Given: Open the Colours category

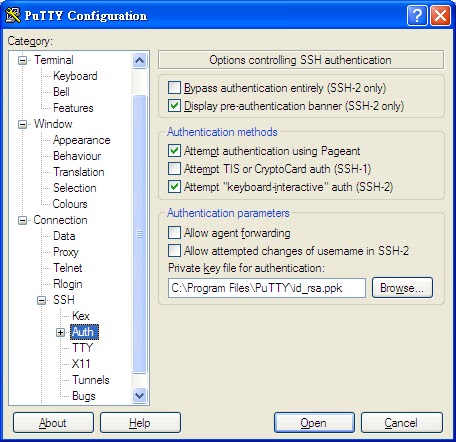Looking at the screenshot, I should click(70, 204).
